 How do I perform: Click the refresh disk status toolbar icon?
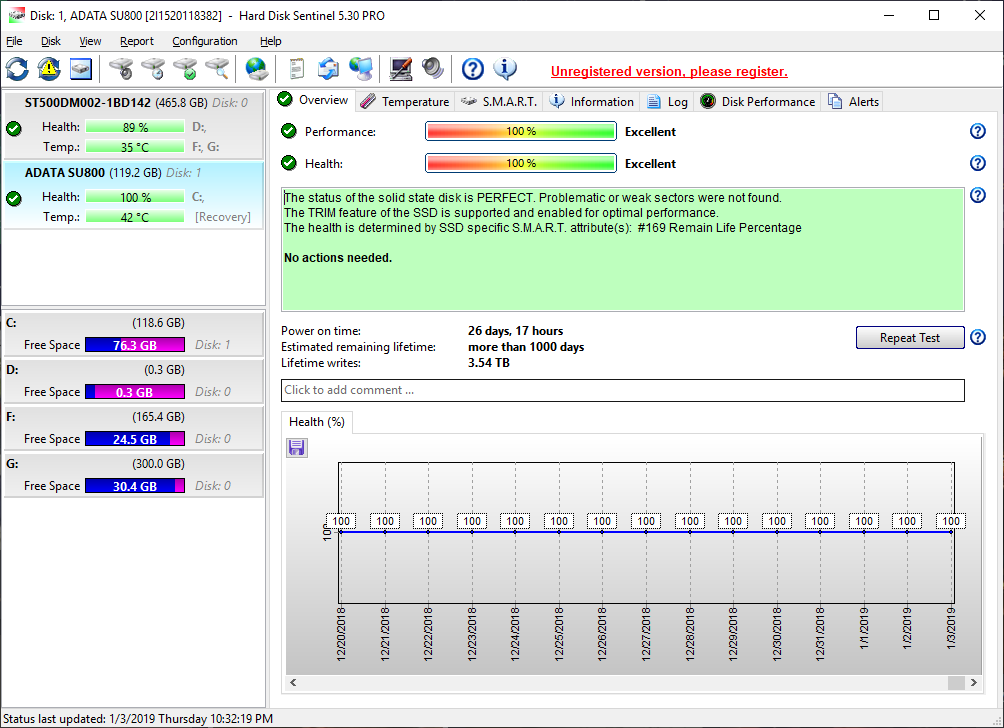18,69
